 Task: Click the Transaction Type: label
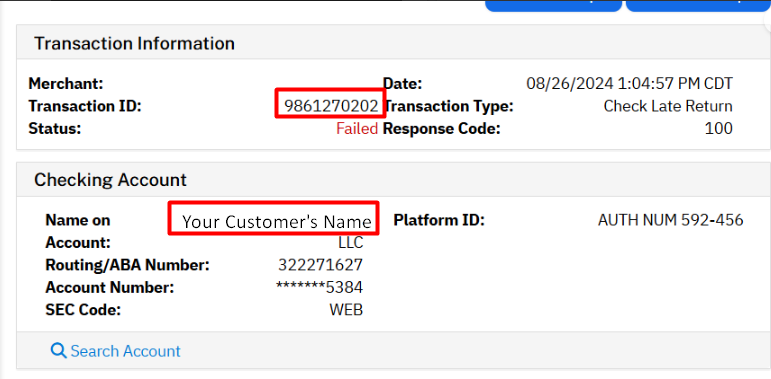[x=448, y=106]
